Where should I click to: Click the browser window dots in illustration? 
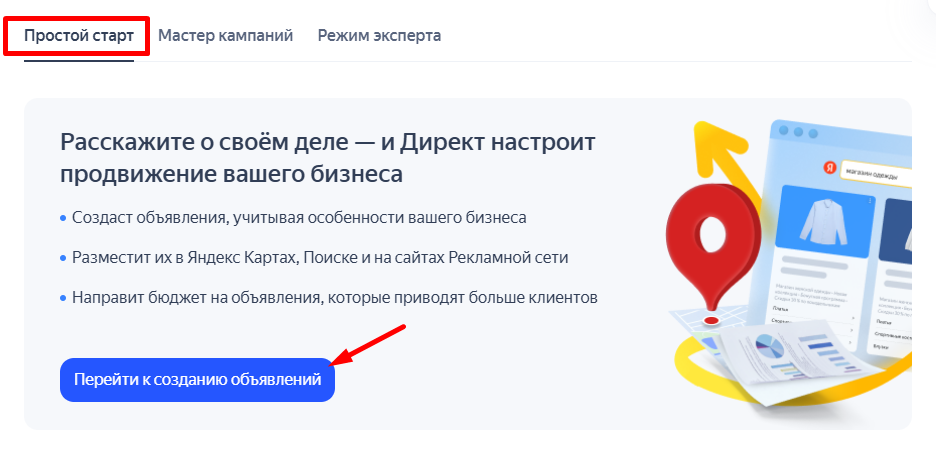(798, 132)
